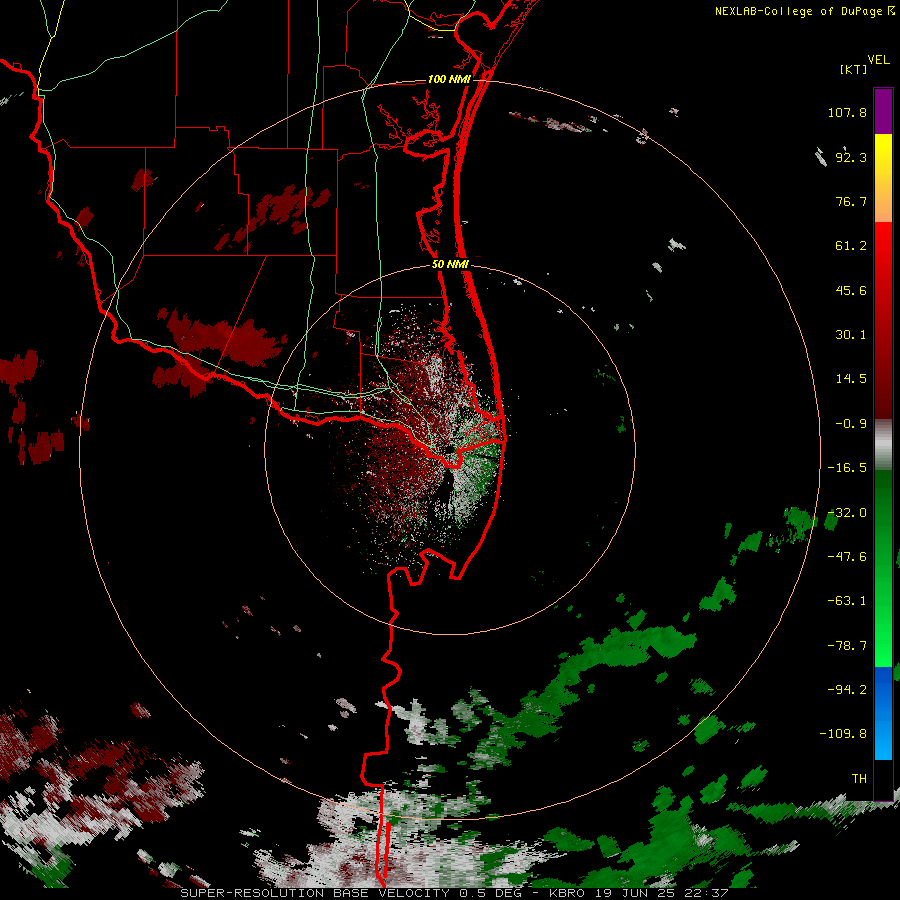Select the -63.1 scale value

847,601
